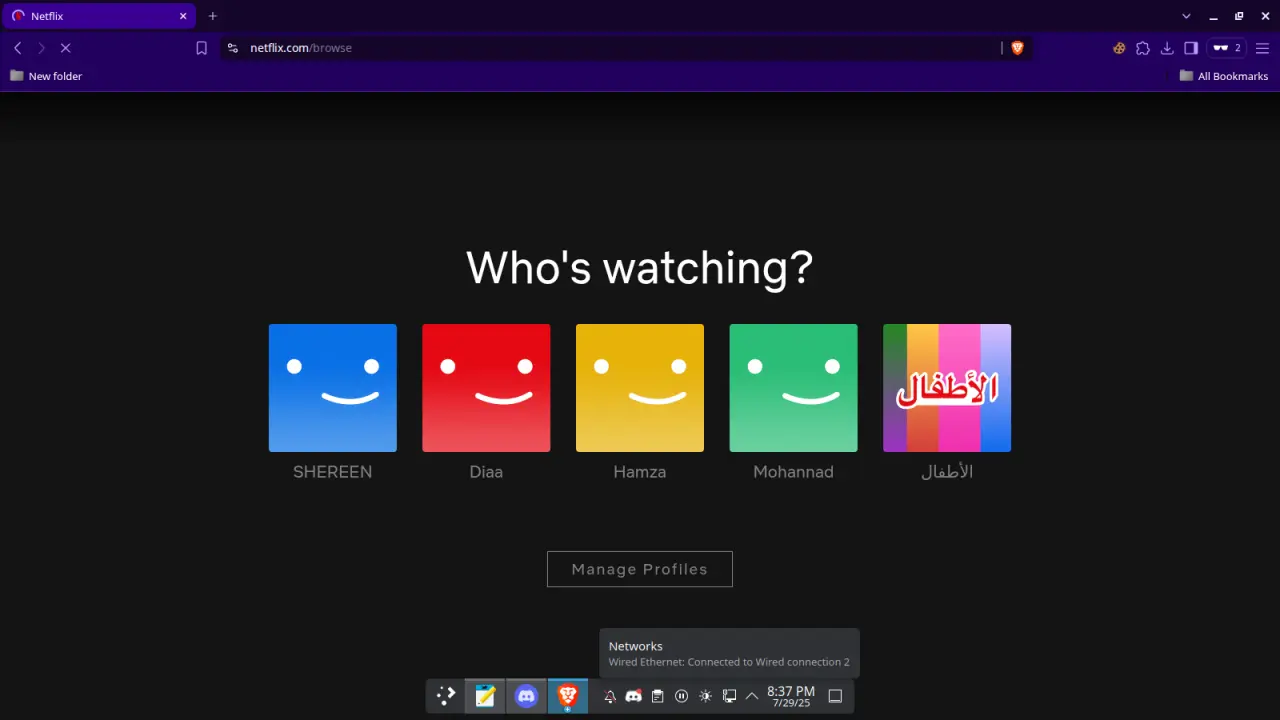This screenshot has width=1280, height=720.
Task: Stop loading the page
Action: 65,48
